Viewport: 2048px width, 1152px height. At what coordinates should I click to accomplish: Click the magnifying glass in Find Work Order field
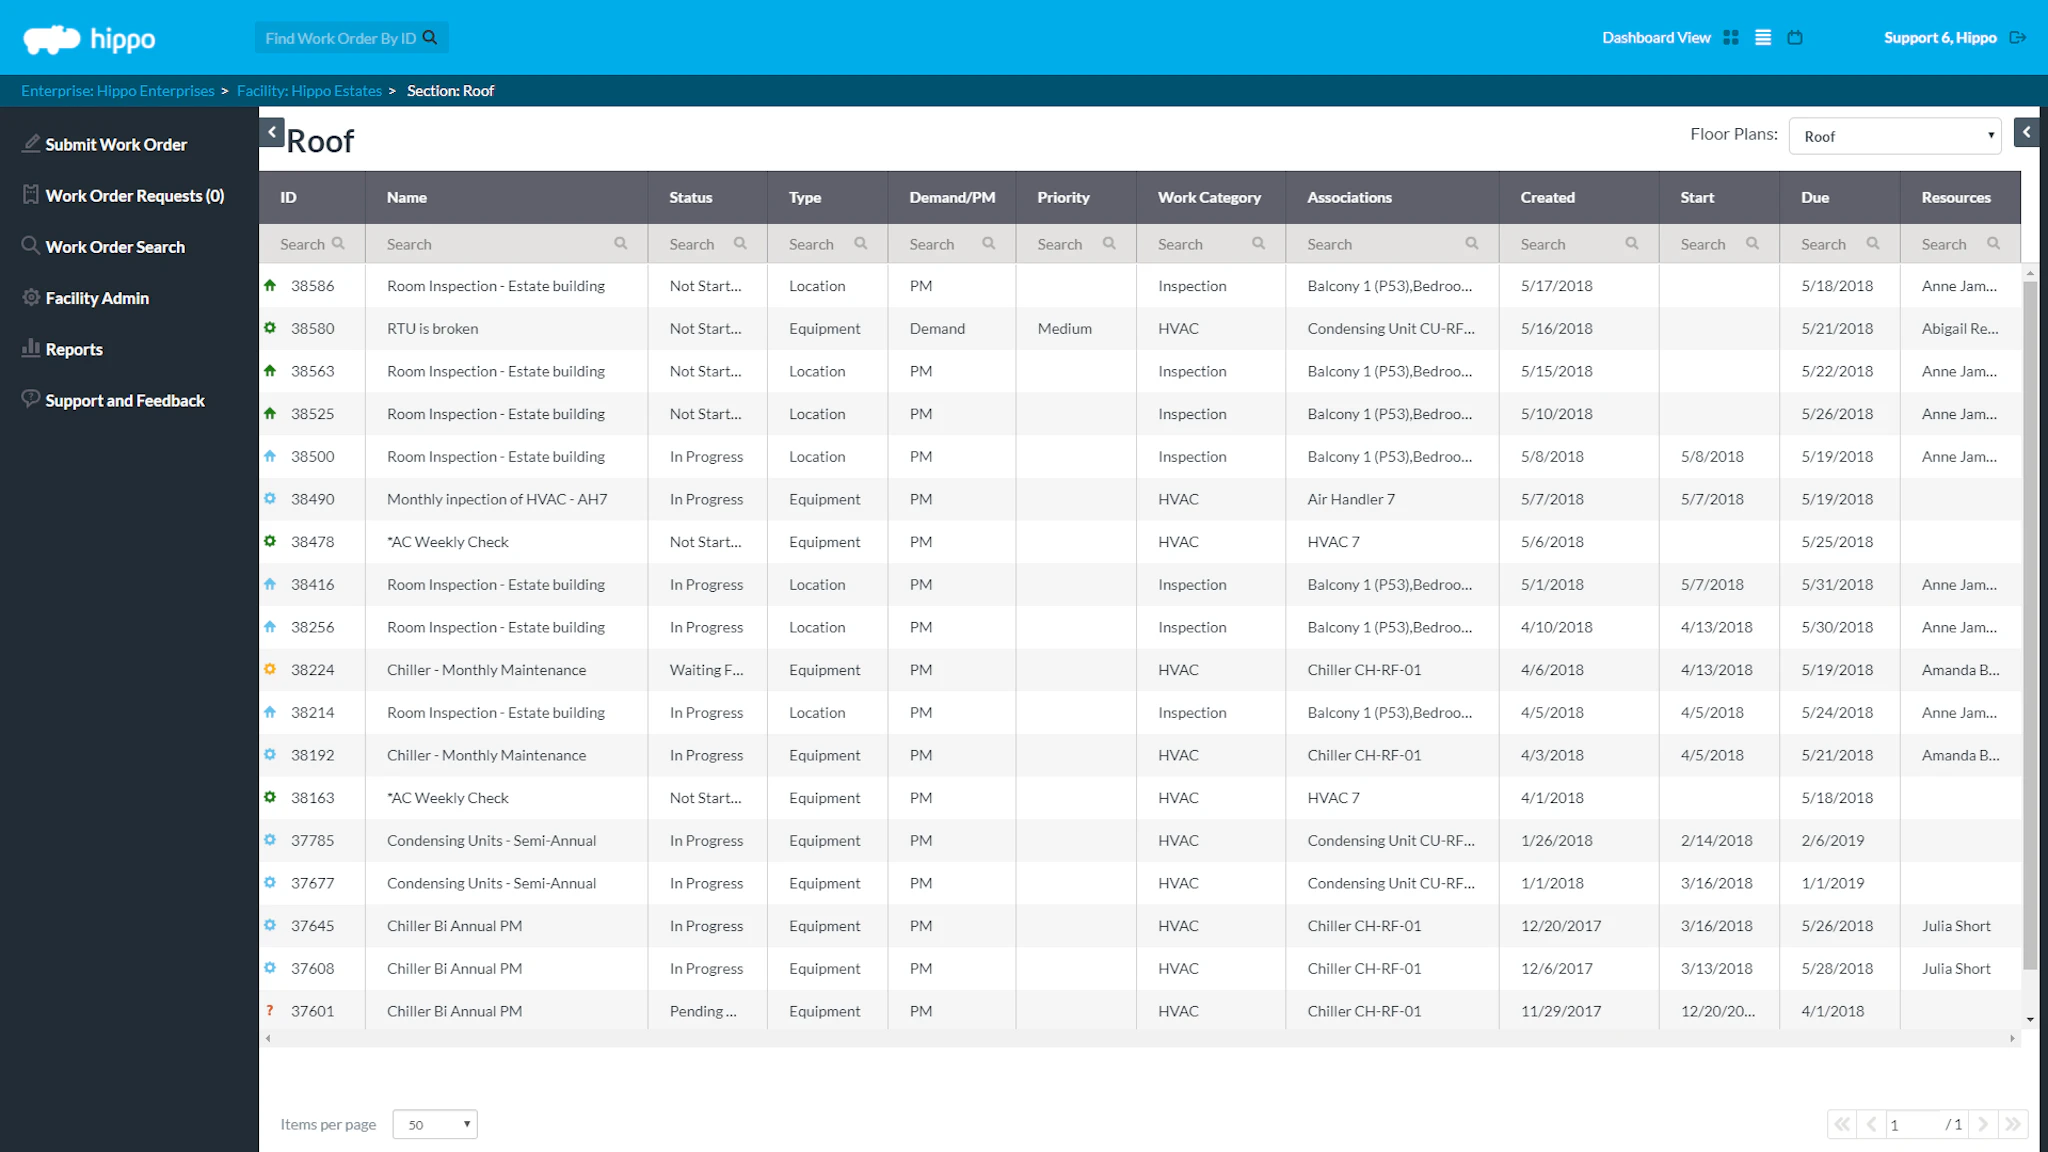(x=430, y=36)
